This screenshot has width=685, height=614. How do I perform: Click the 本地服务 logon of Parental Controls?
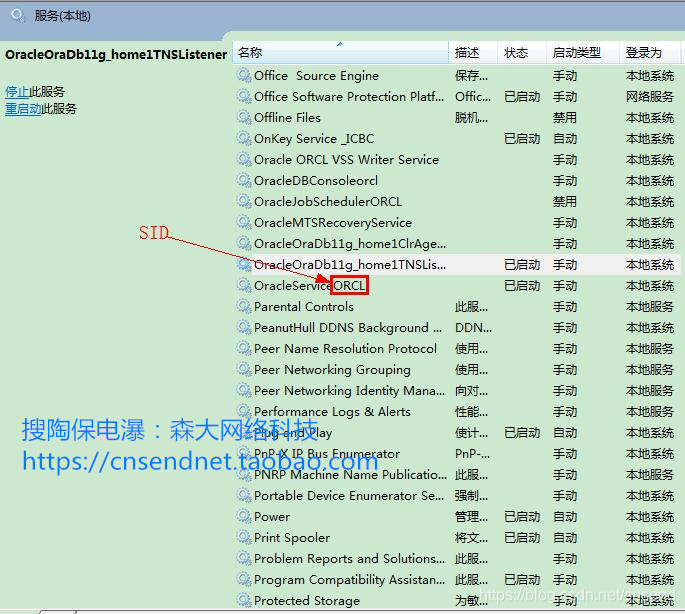click(650, 306)
